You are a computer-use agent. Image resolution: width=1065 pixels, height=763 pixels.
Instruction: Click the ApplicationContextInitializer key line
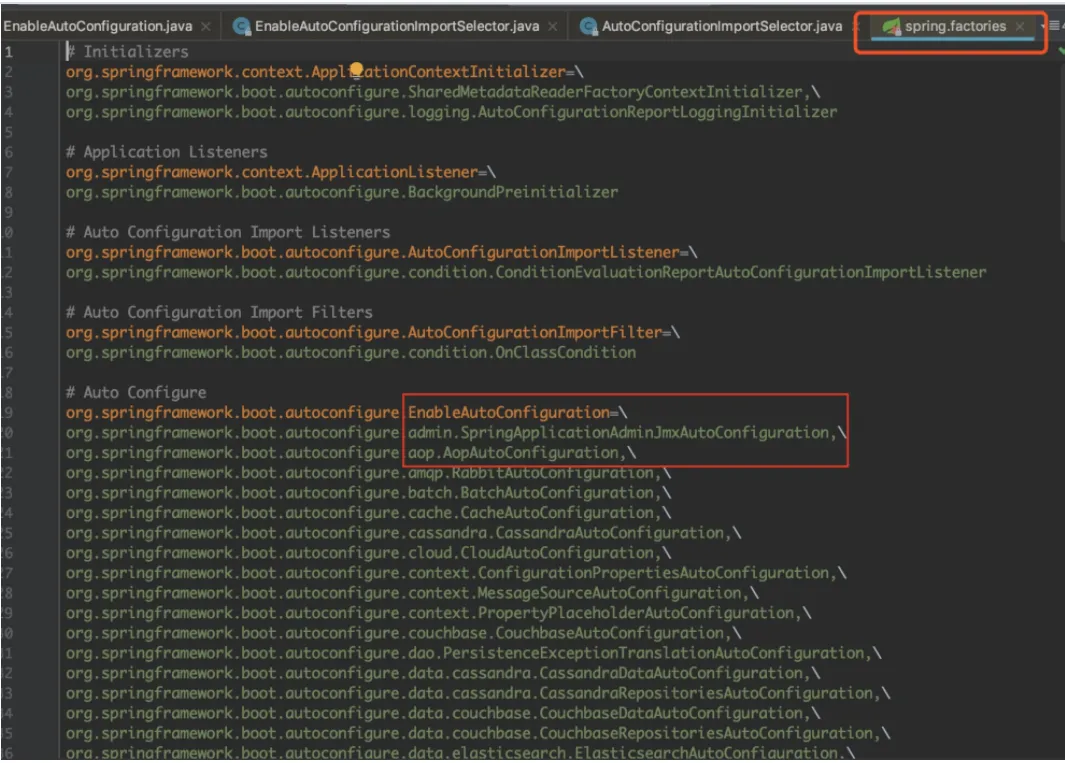point(324,72)
